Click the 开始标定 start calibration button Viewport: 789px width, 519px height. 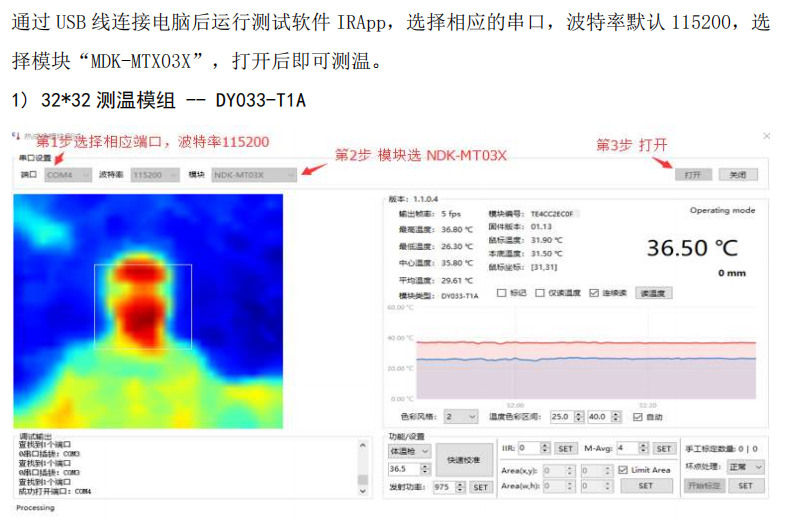[x=702, y=485]
